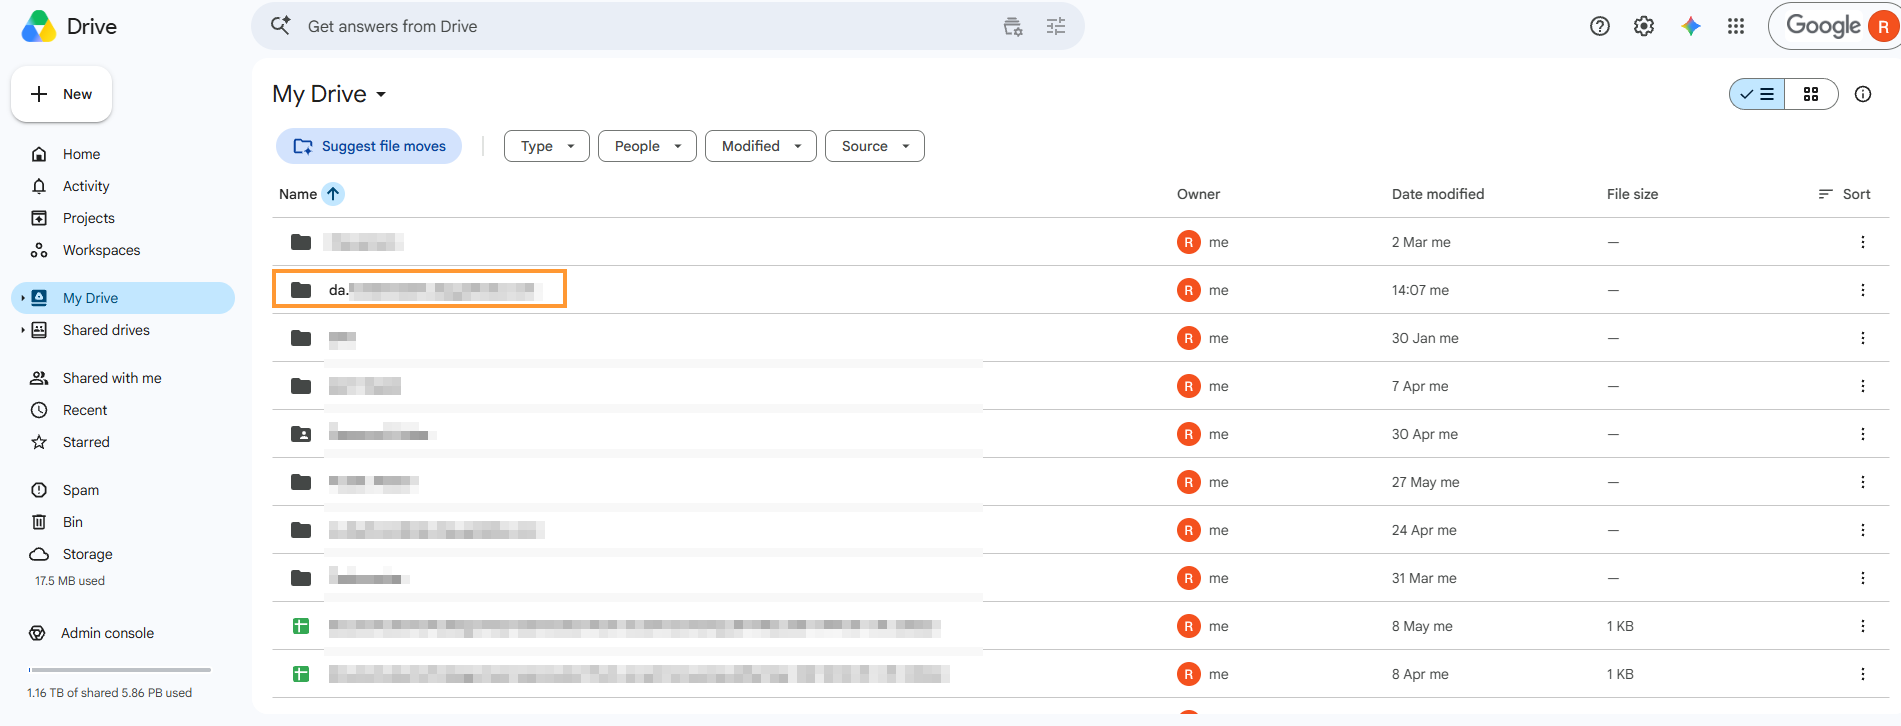This screenshot has width=1901, height=726.
Task: Open the Gemini sparkle icon
Action: [x=1691, y=26]
